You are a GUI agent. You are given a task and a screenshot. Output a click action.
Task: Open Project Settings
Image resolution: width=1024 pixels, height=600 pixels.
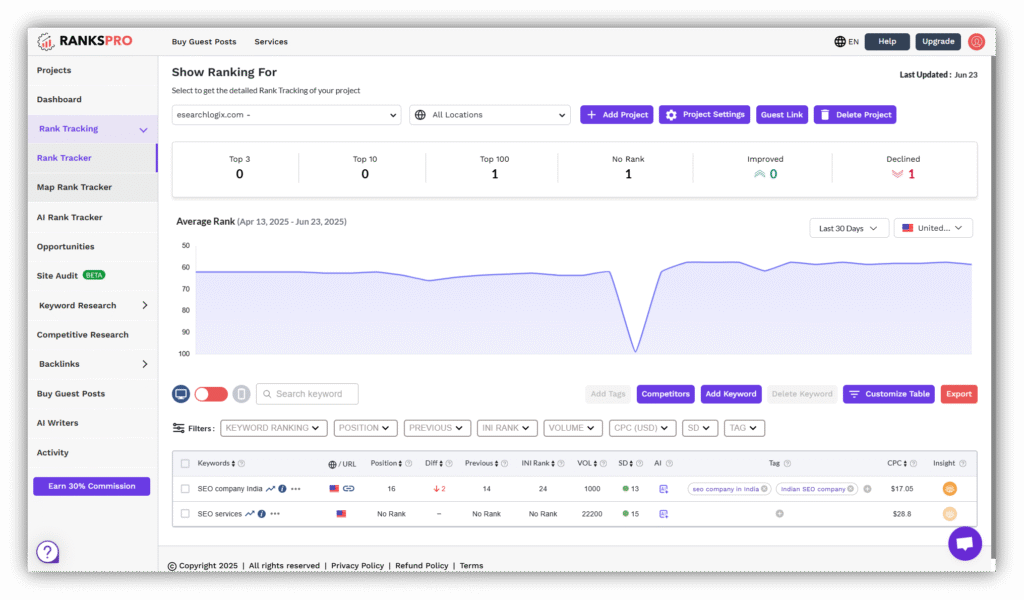[704, 115]
